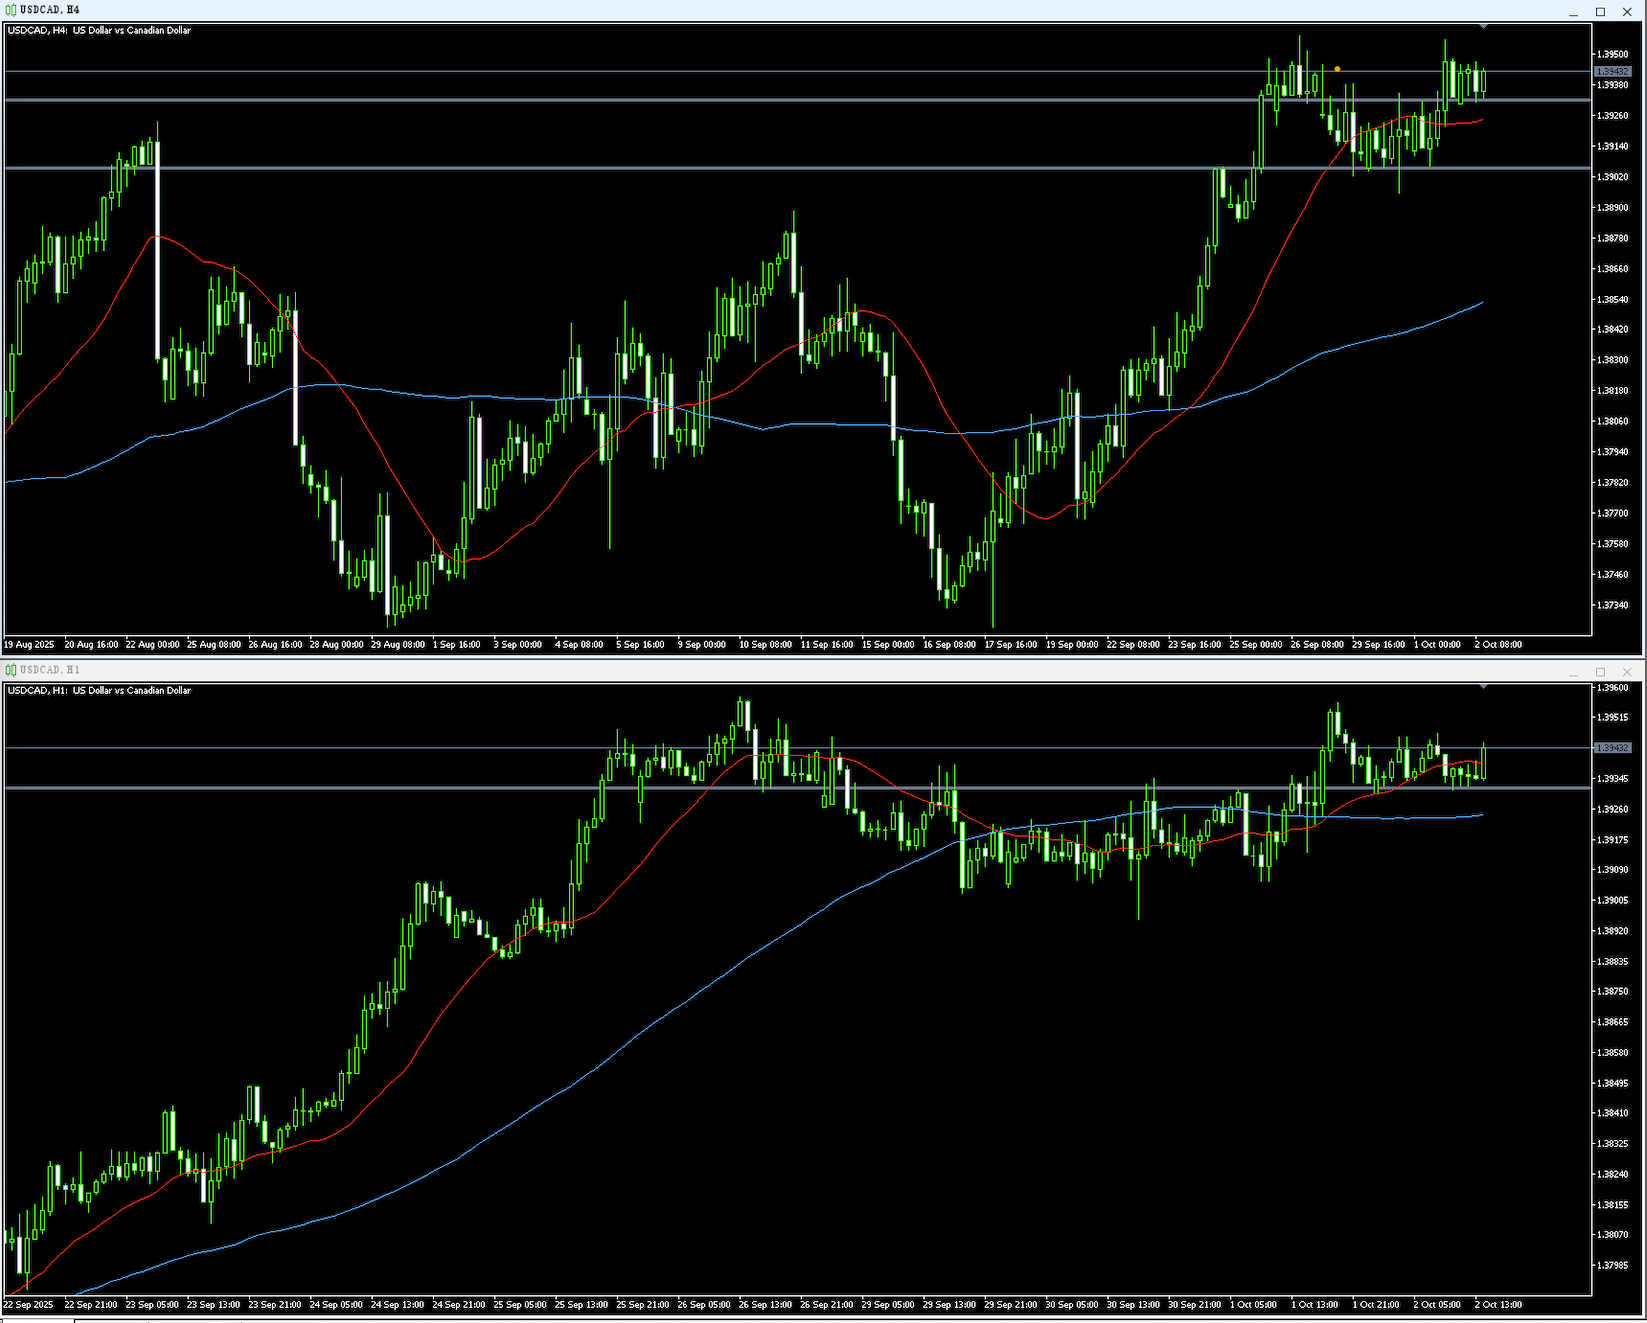This screenshot has height=1323, width=1647.
Task: Maximize the USDCAD H1 chart window
Action: tap(1600, 672)
